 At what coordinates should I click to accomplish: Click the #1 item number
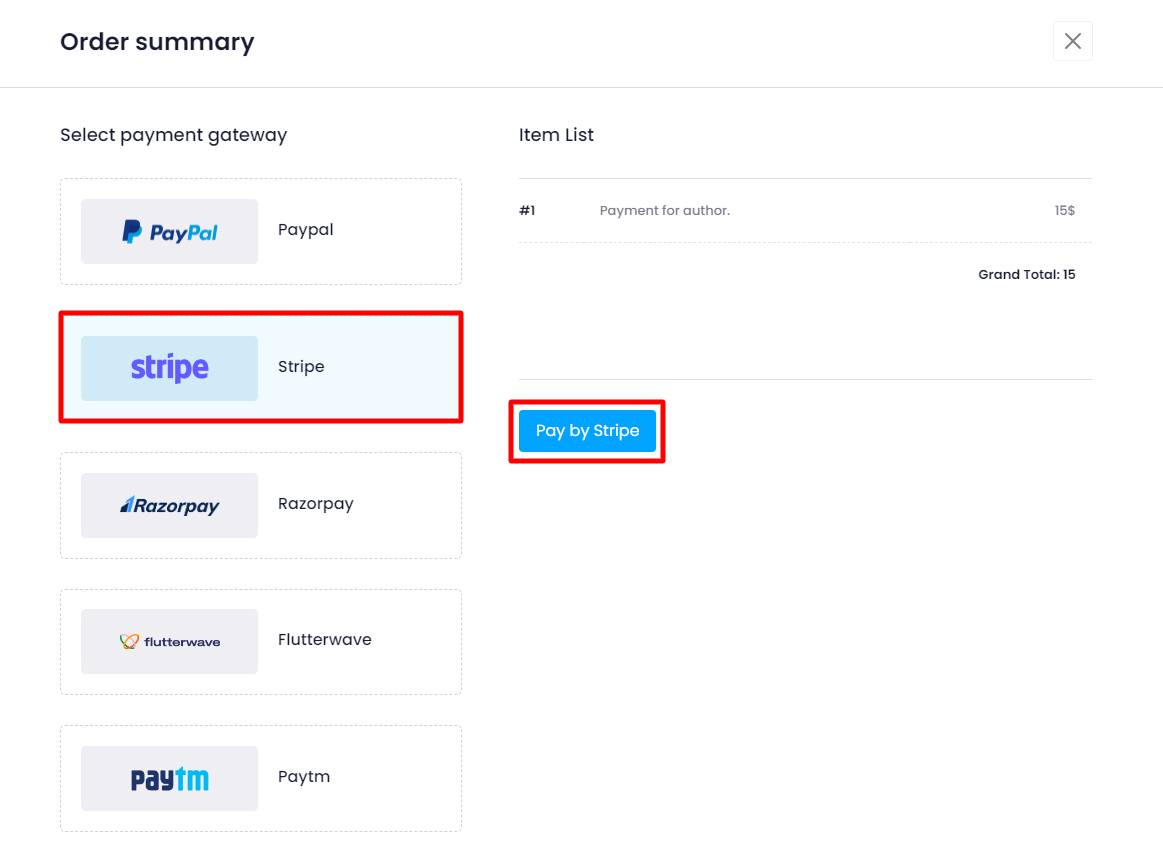pos(528,211)
